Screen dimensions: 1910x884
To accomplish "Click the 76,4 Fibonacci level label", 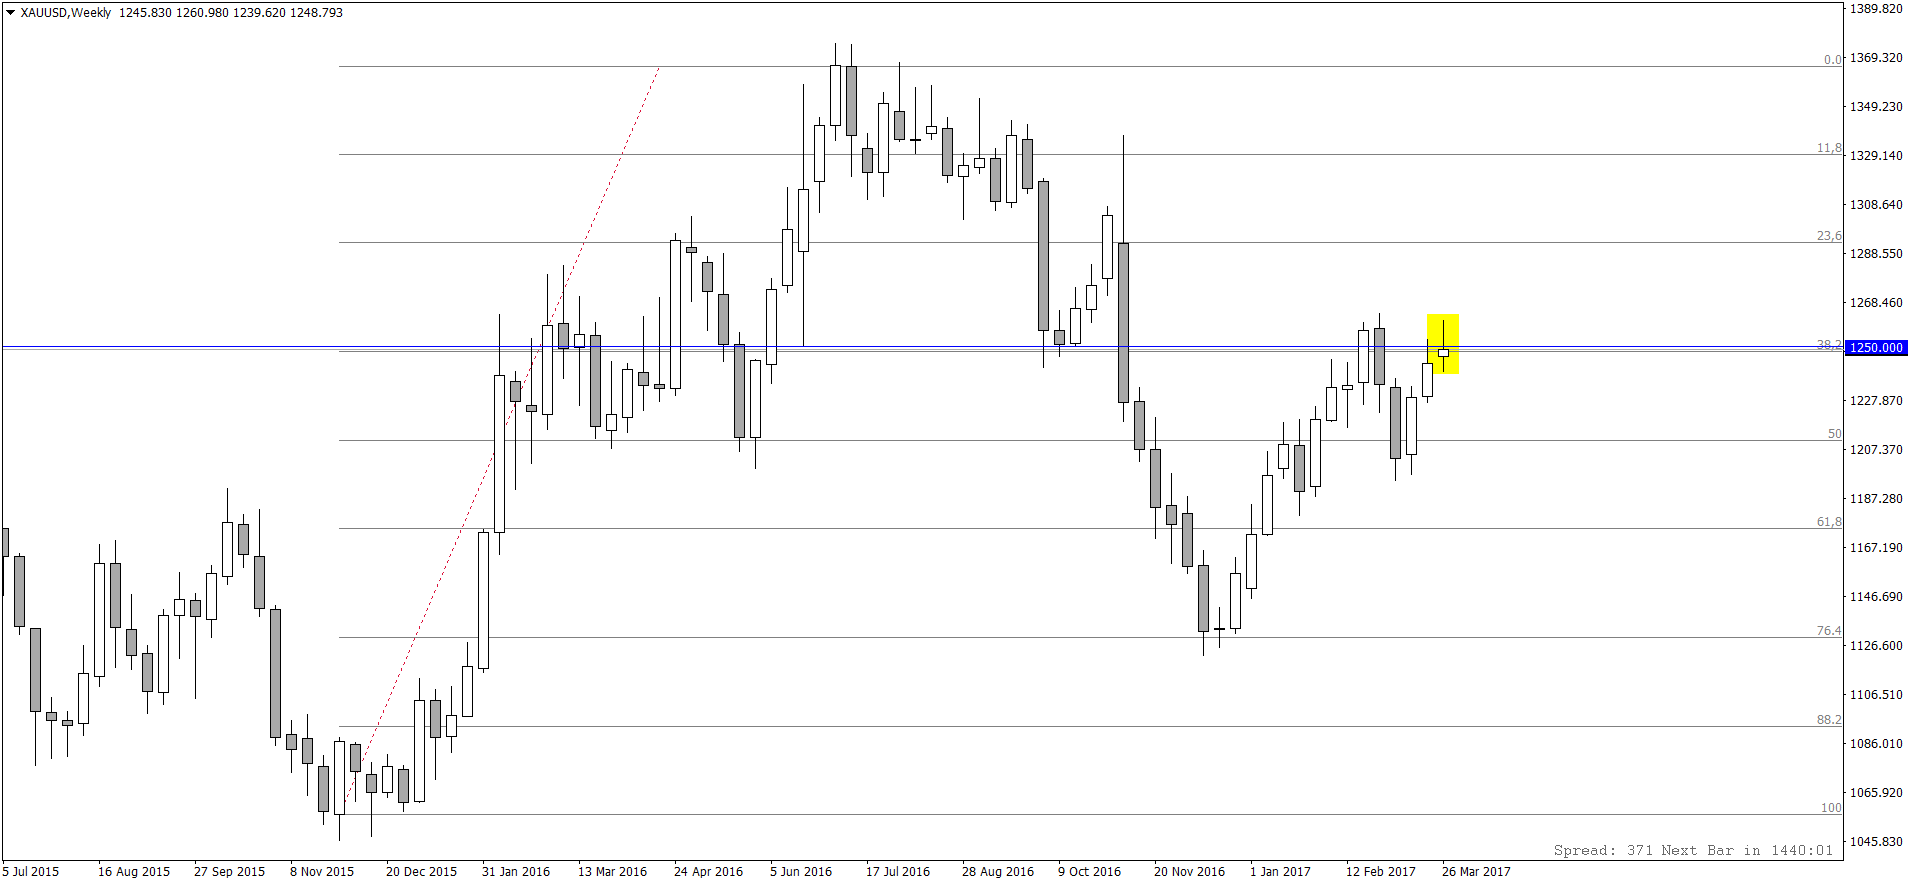I will click(x=1829, y=631).
